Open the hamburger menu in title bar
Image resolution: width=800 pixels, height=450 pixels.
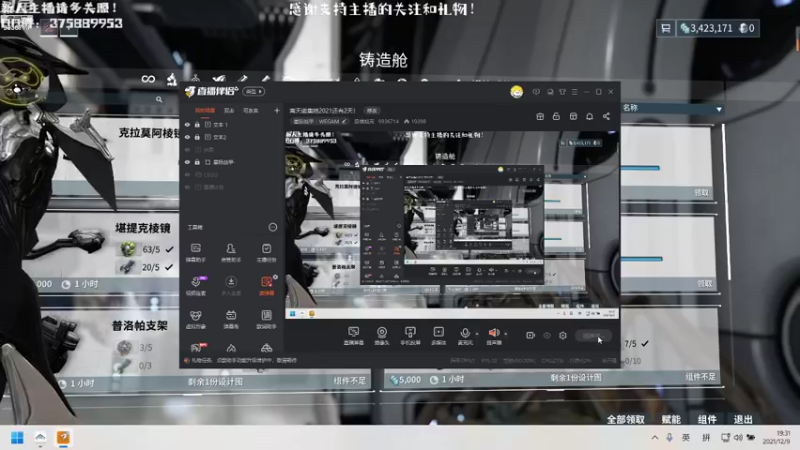point(574,92)
